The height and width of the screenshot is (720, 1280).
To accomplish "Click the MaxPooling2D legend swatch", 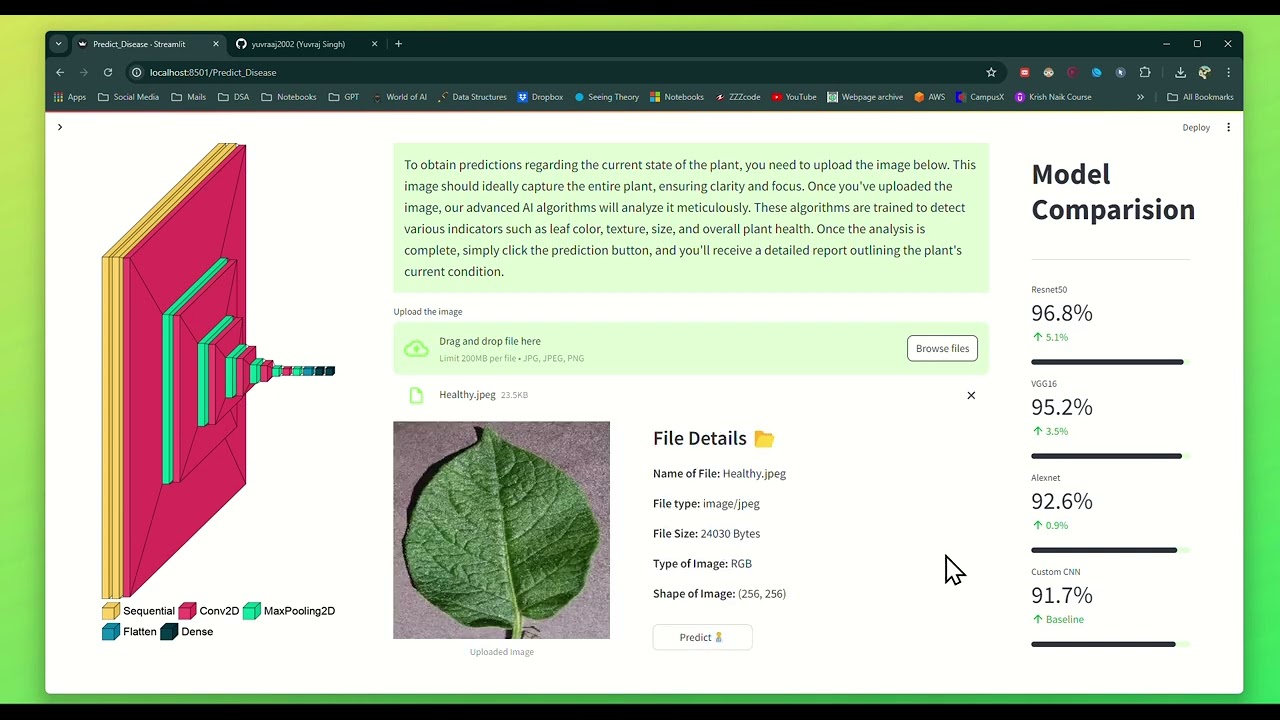I will click(252, 610).
